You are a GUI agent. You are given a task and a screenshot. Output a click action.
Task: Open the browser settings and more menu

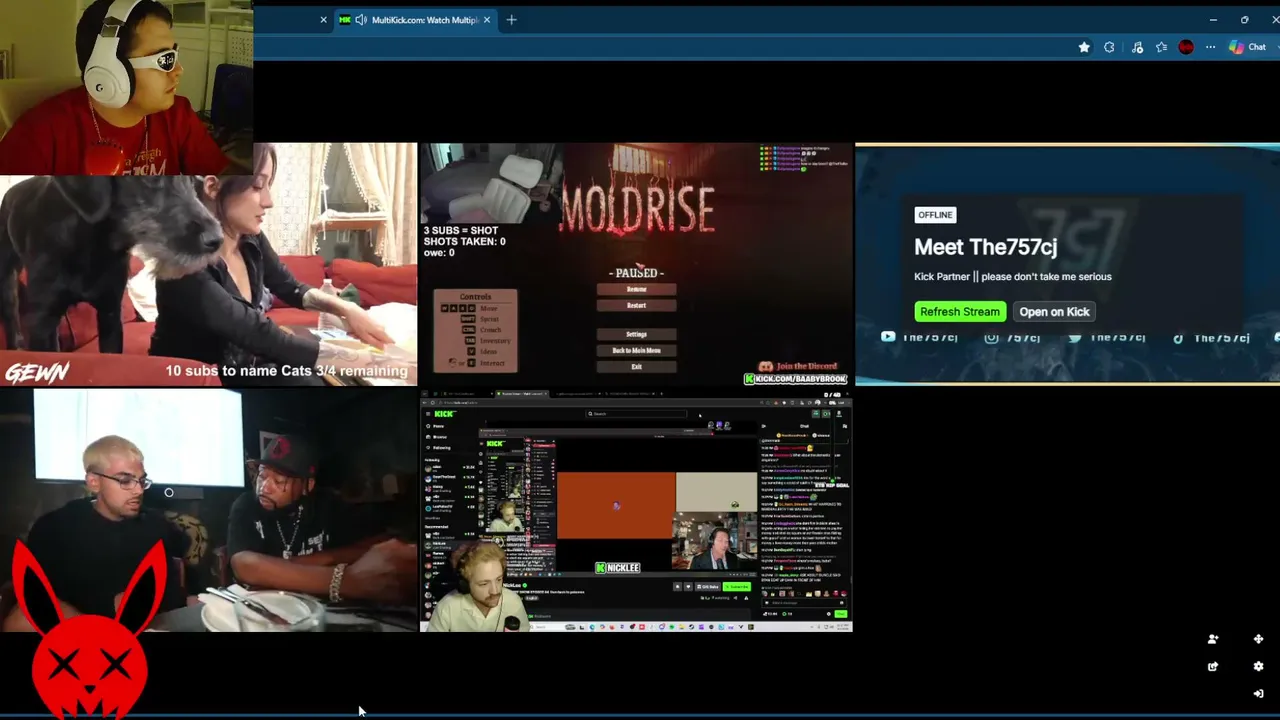point(1210,47)
